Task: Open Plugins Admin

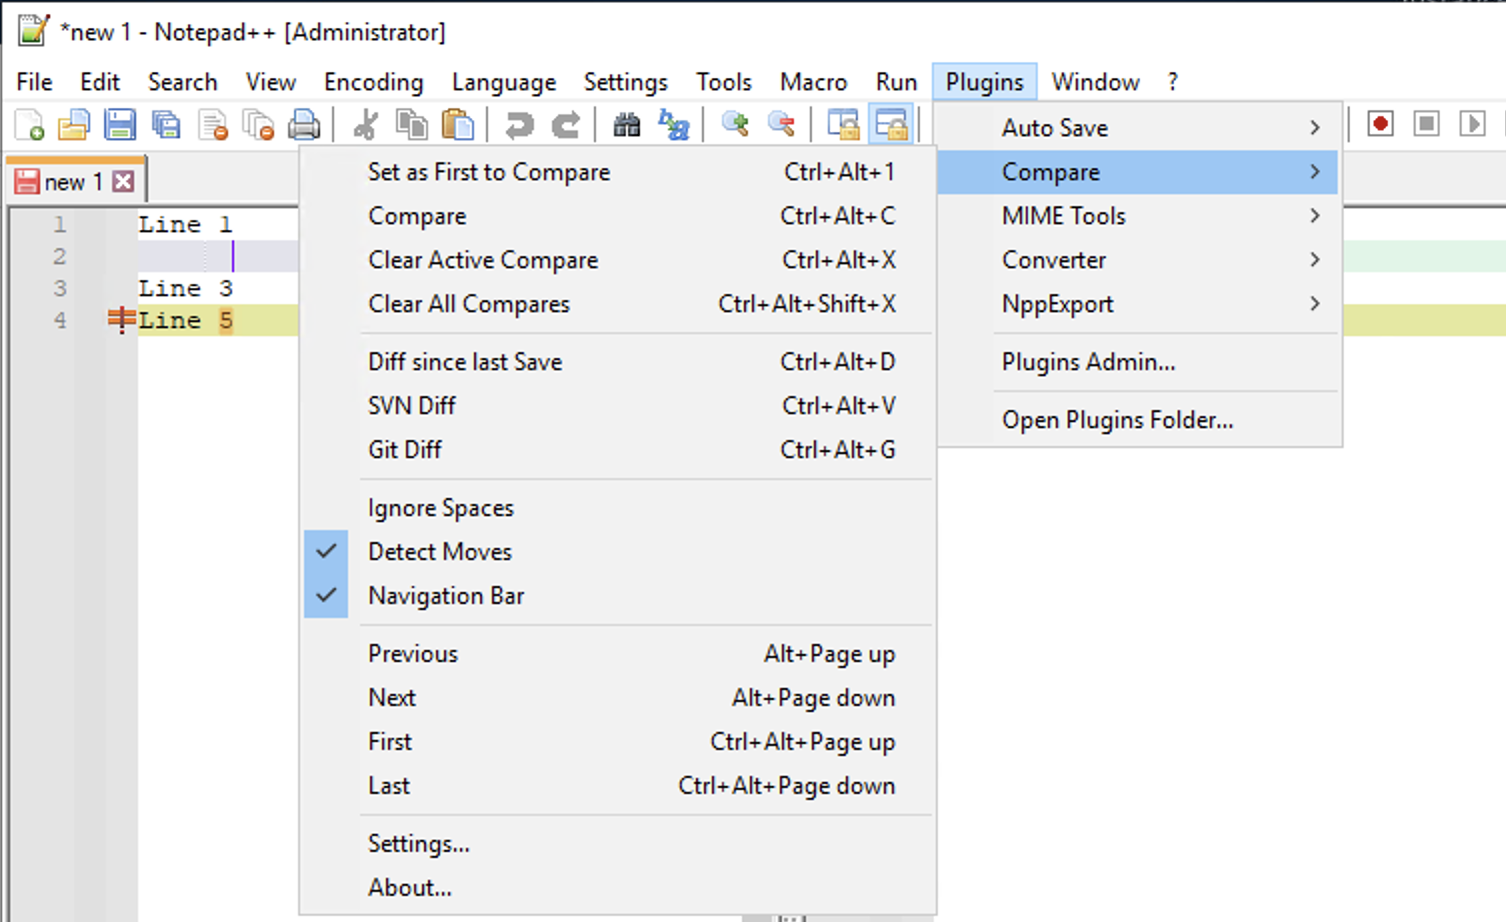Action: [x=1089, y=362]
